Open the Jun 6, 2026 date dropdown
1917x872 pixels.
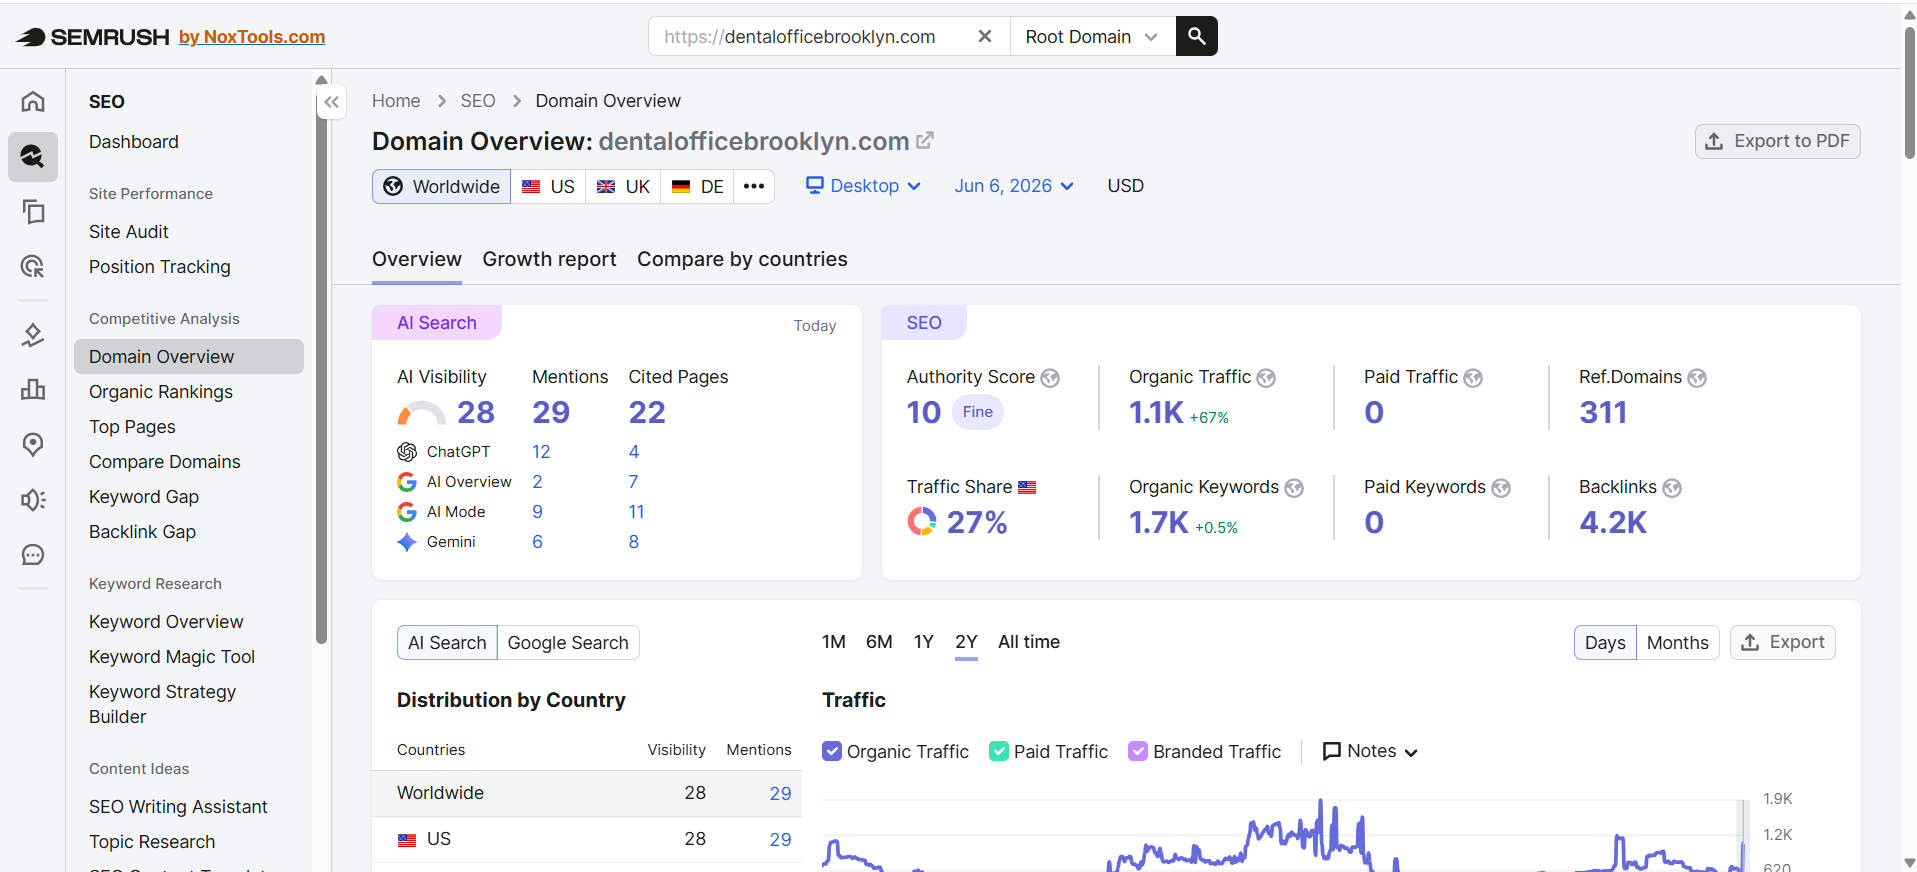tap(1014, 186)
